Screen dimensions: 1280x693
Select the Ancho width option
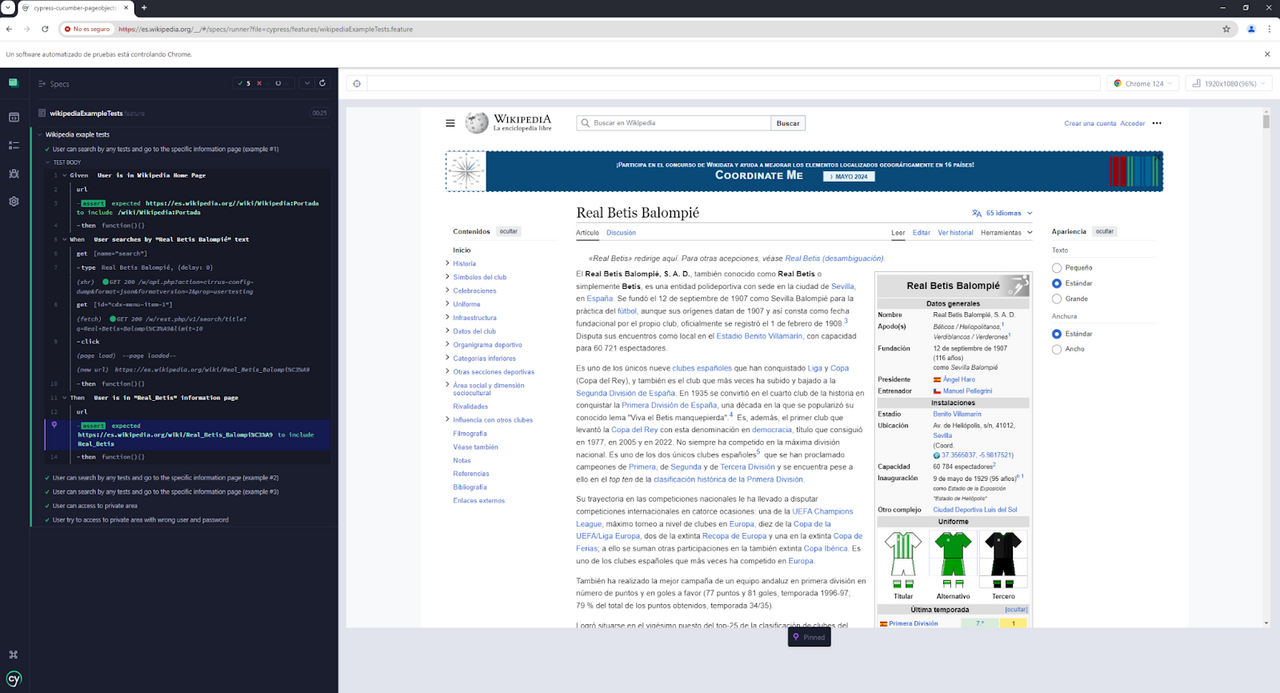point(1057,348)
